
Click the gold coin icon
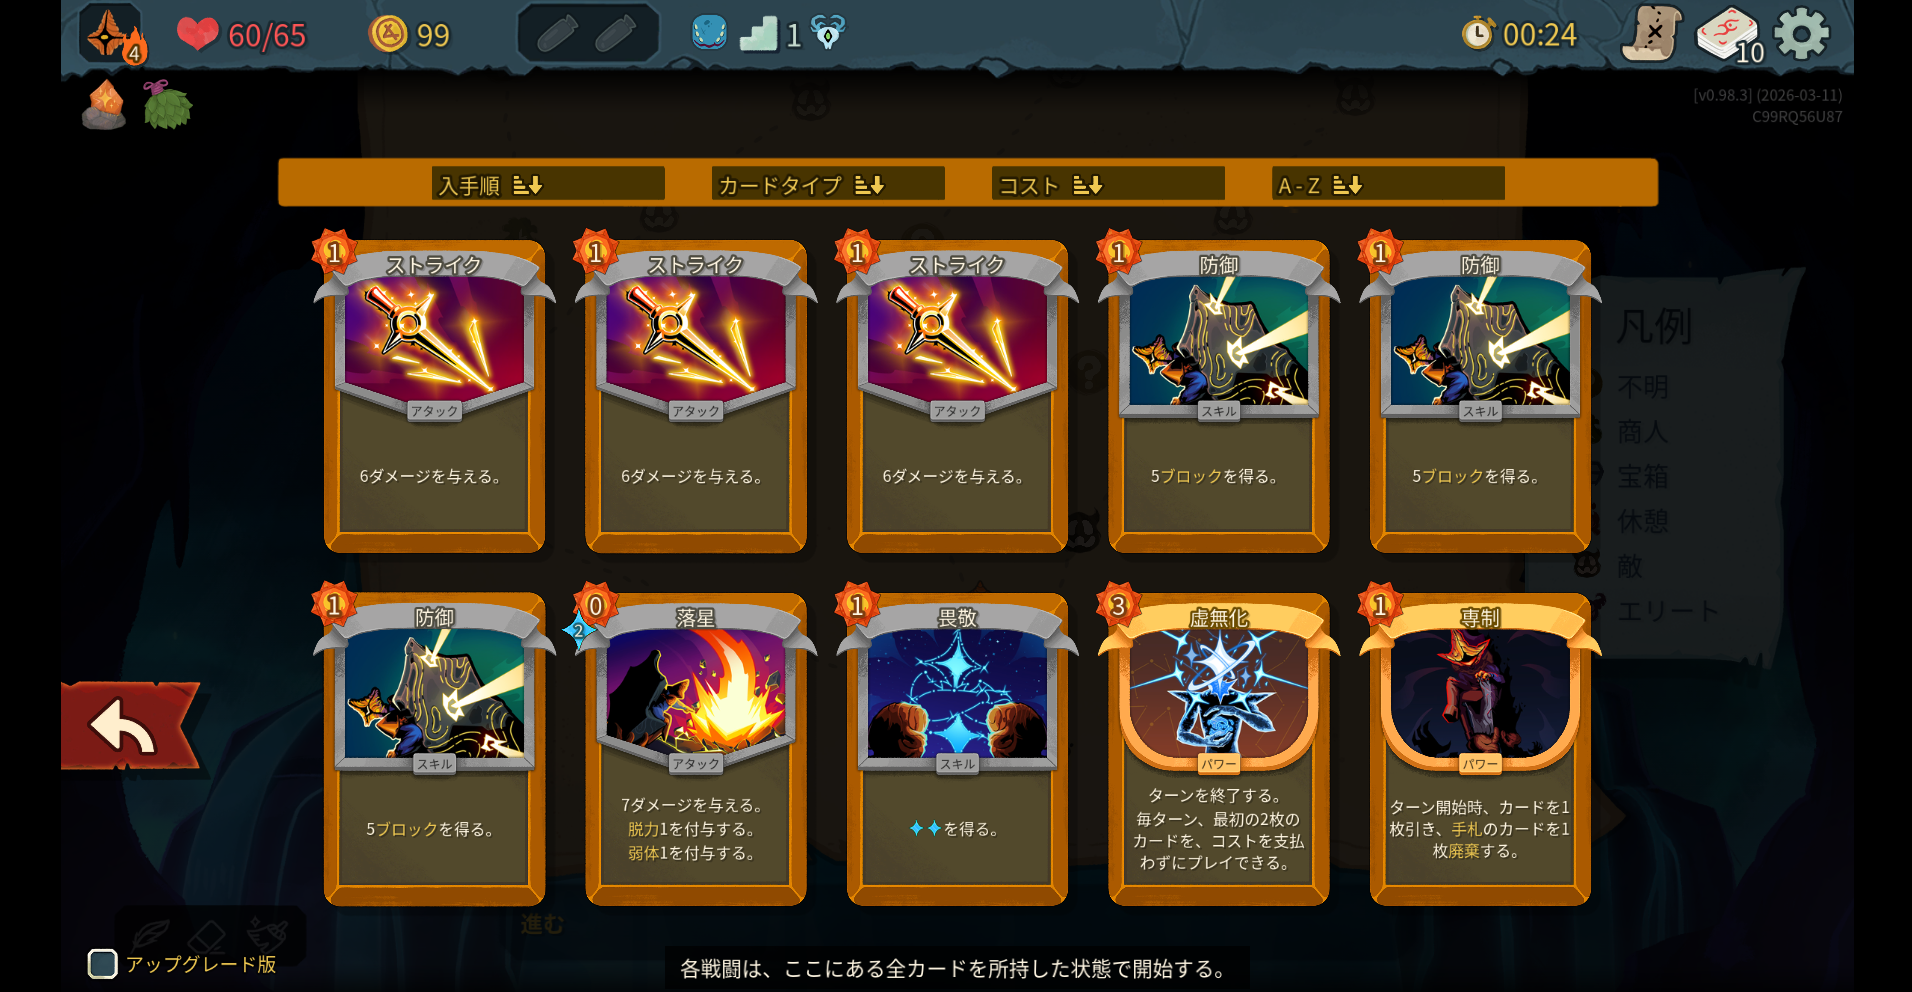(x=388, y=34)
